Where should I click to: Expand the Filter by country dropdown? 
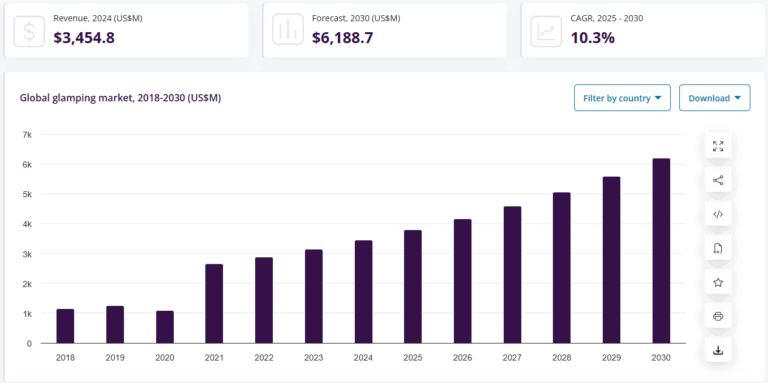(622, 98)
